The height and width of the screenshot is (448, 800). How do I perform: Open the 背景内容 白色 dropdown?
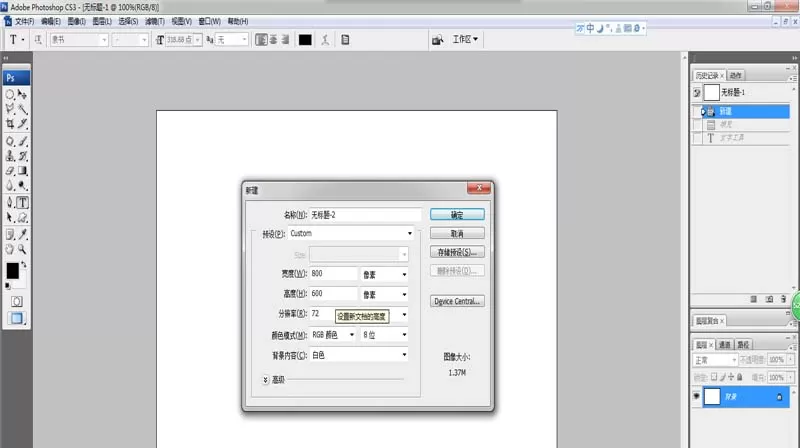click(359, 355)
